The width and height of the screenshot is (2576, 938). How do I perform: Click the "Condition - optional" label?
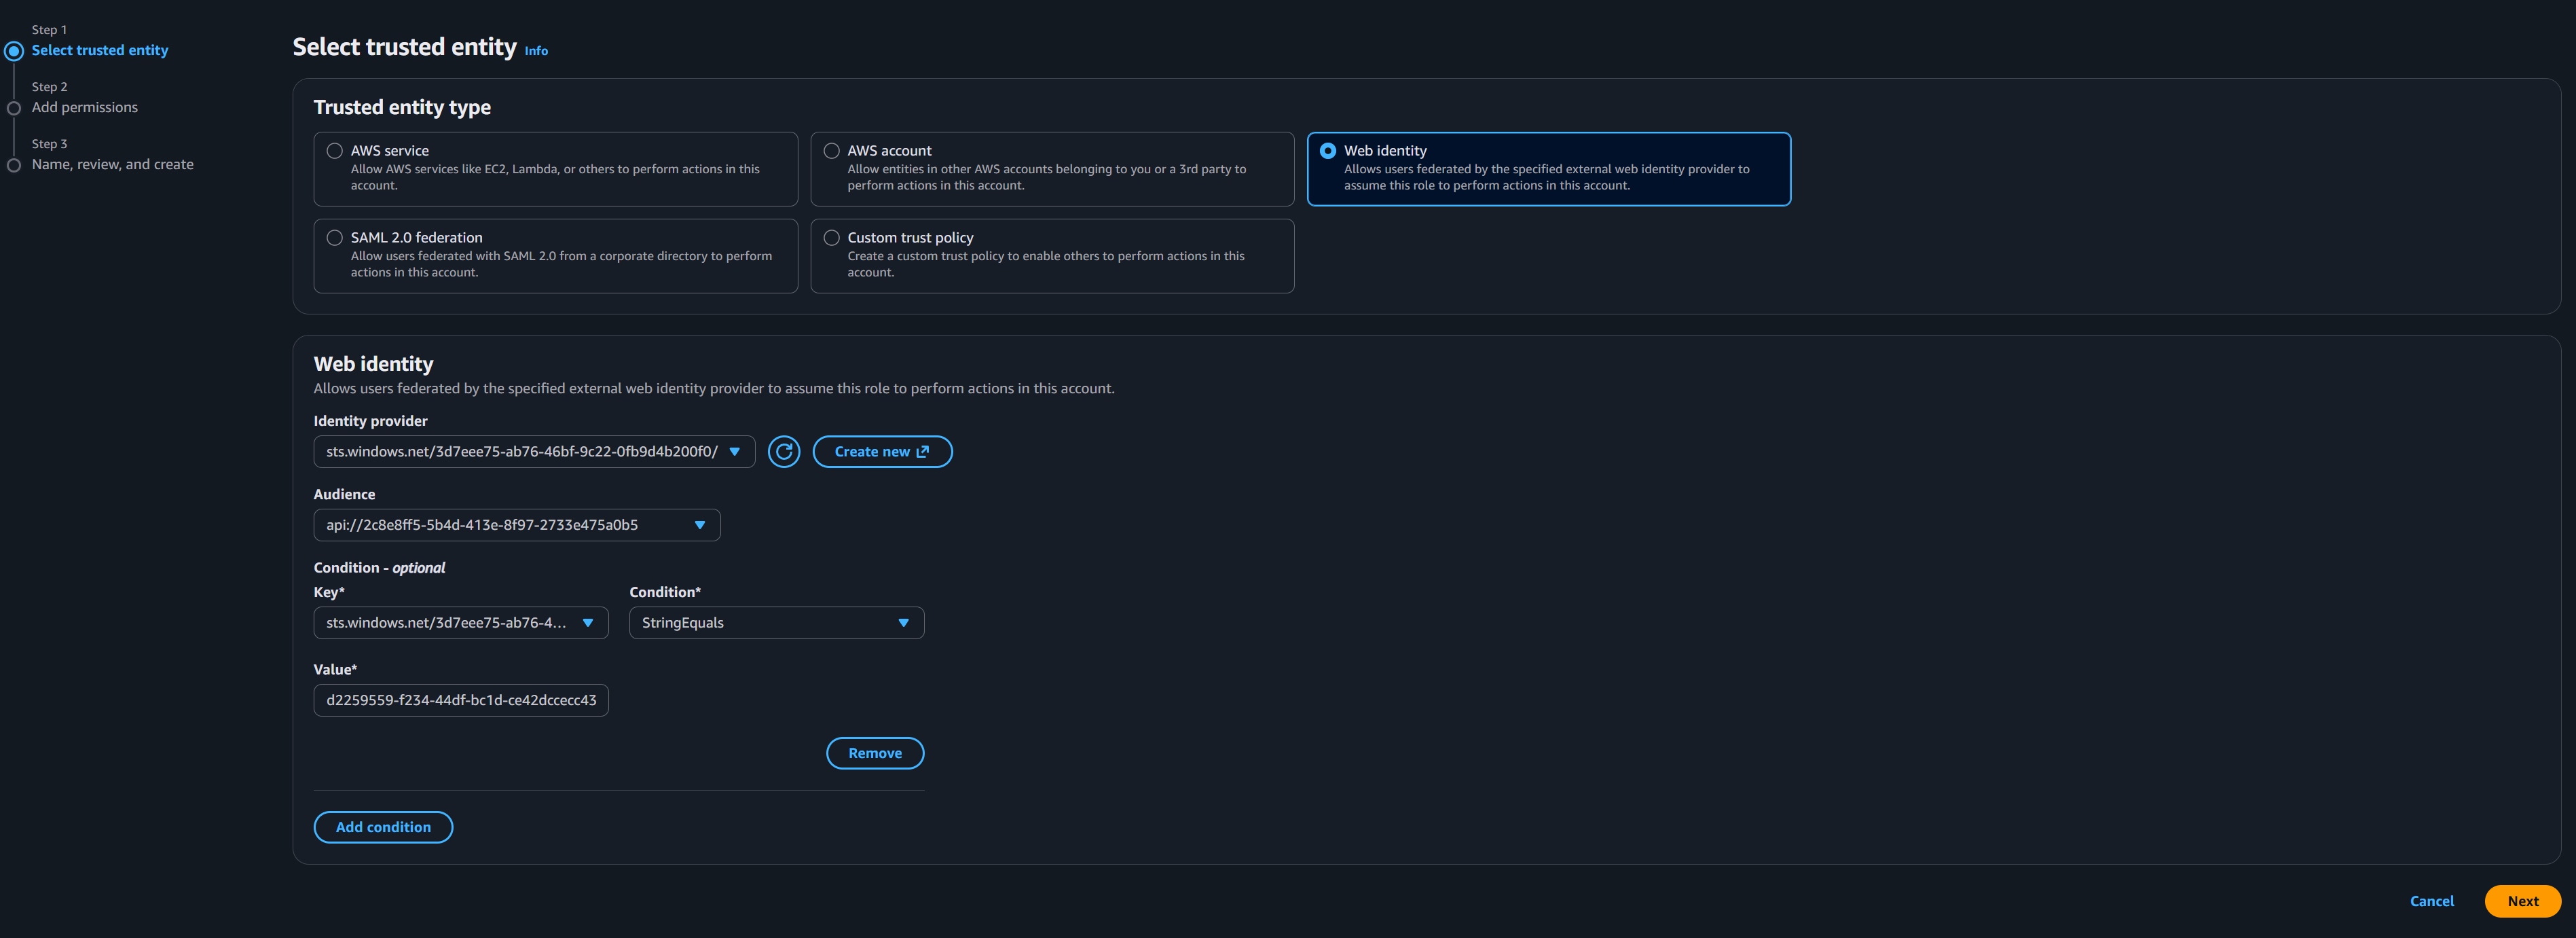tap(379, 568)
